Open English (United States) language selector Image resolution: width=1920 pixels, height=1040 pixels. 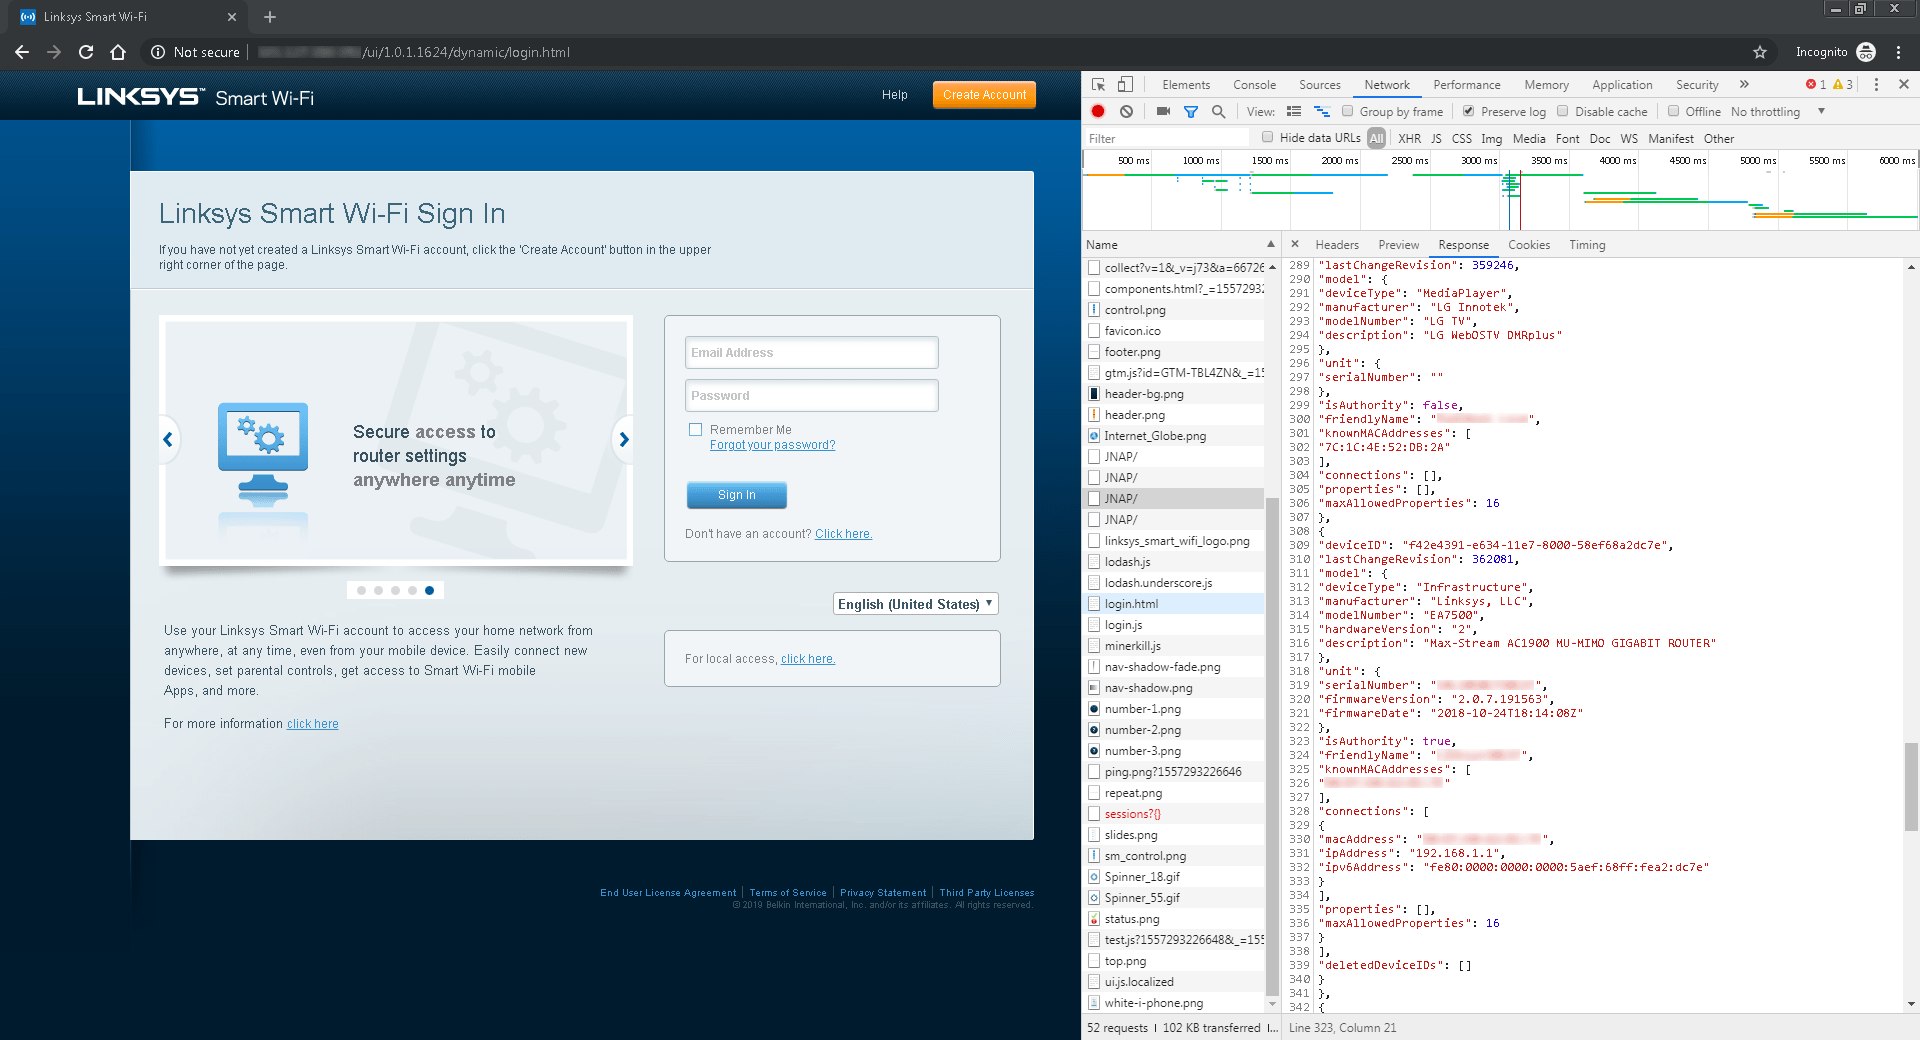(x=915, y=604)
